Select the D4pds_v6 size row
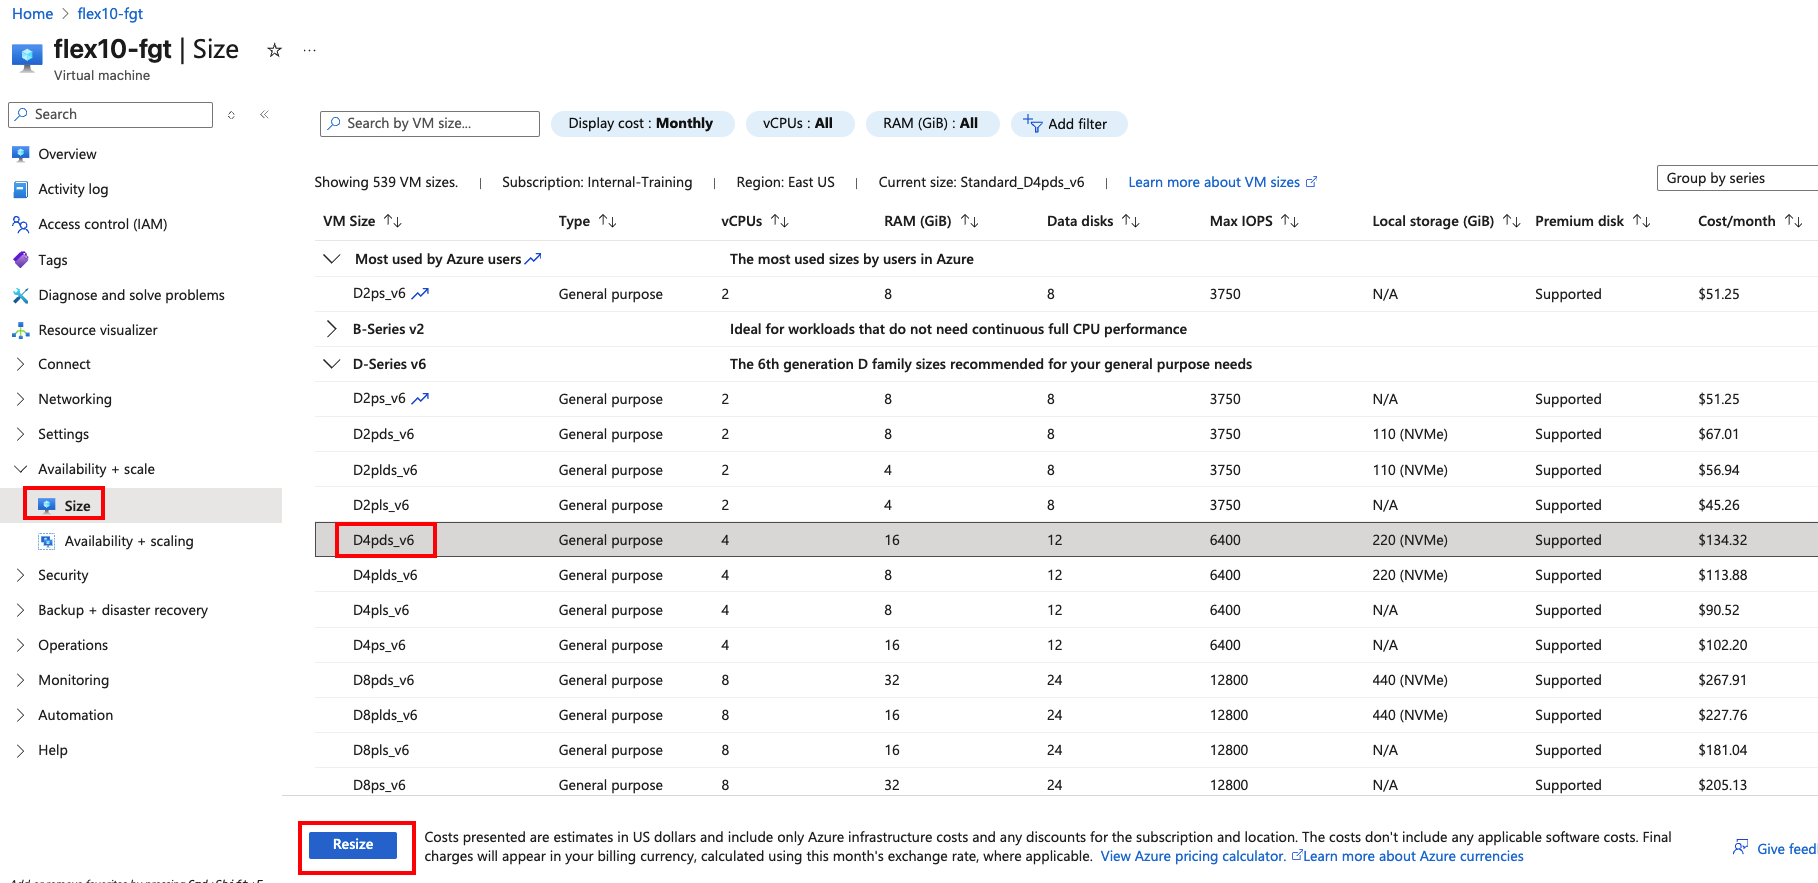The width and height of the screenshot is (1818, 883). click(1066, 540)
